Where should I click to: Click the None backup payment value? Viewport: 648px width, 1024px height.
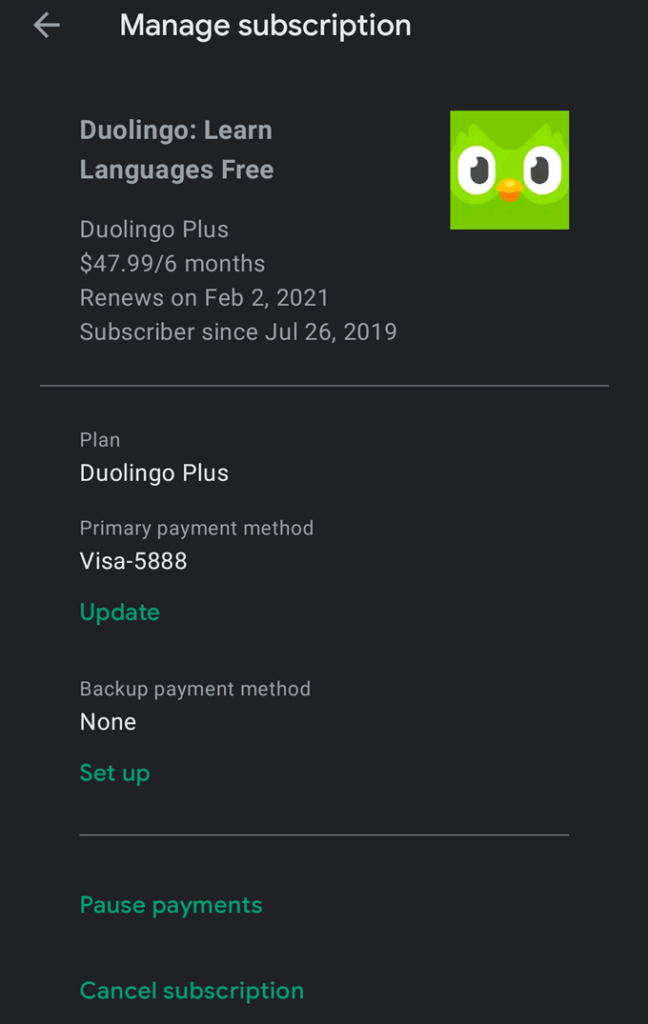click(107, 721)
